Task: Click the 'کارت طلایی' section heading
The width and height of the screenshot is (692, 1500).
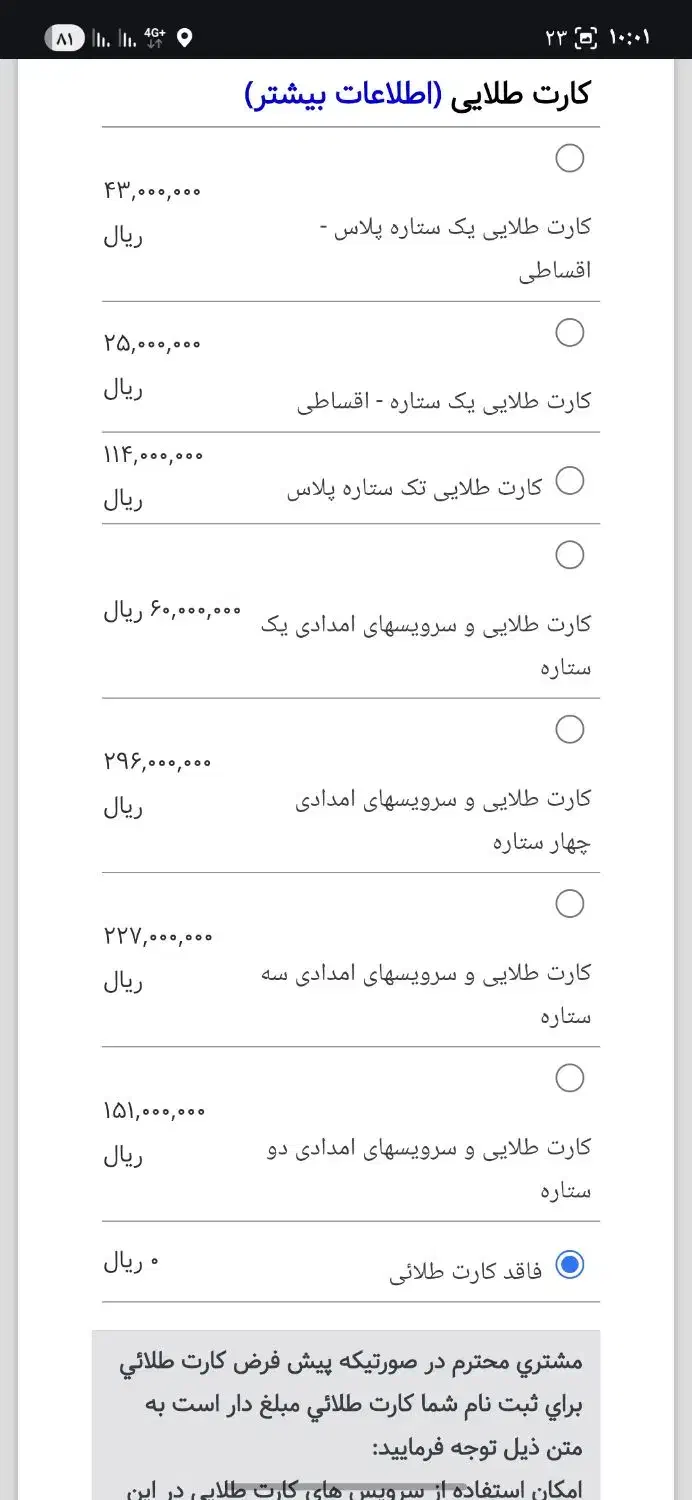Action: 520,94
